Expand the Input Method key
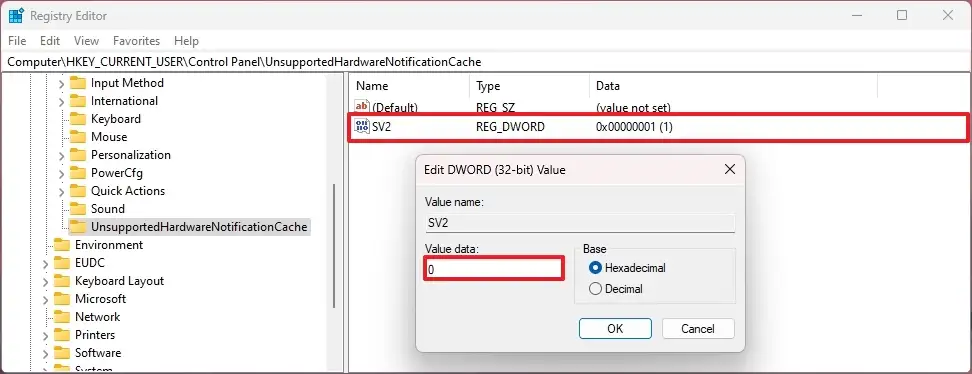Viewport: 972px width, 374px height. (61, 83)
